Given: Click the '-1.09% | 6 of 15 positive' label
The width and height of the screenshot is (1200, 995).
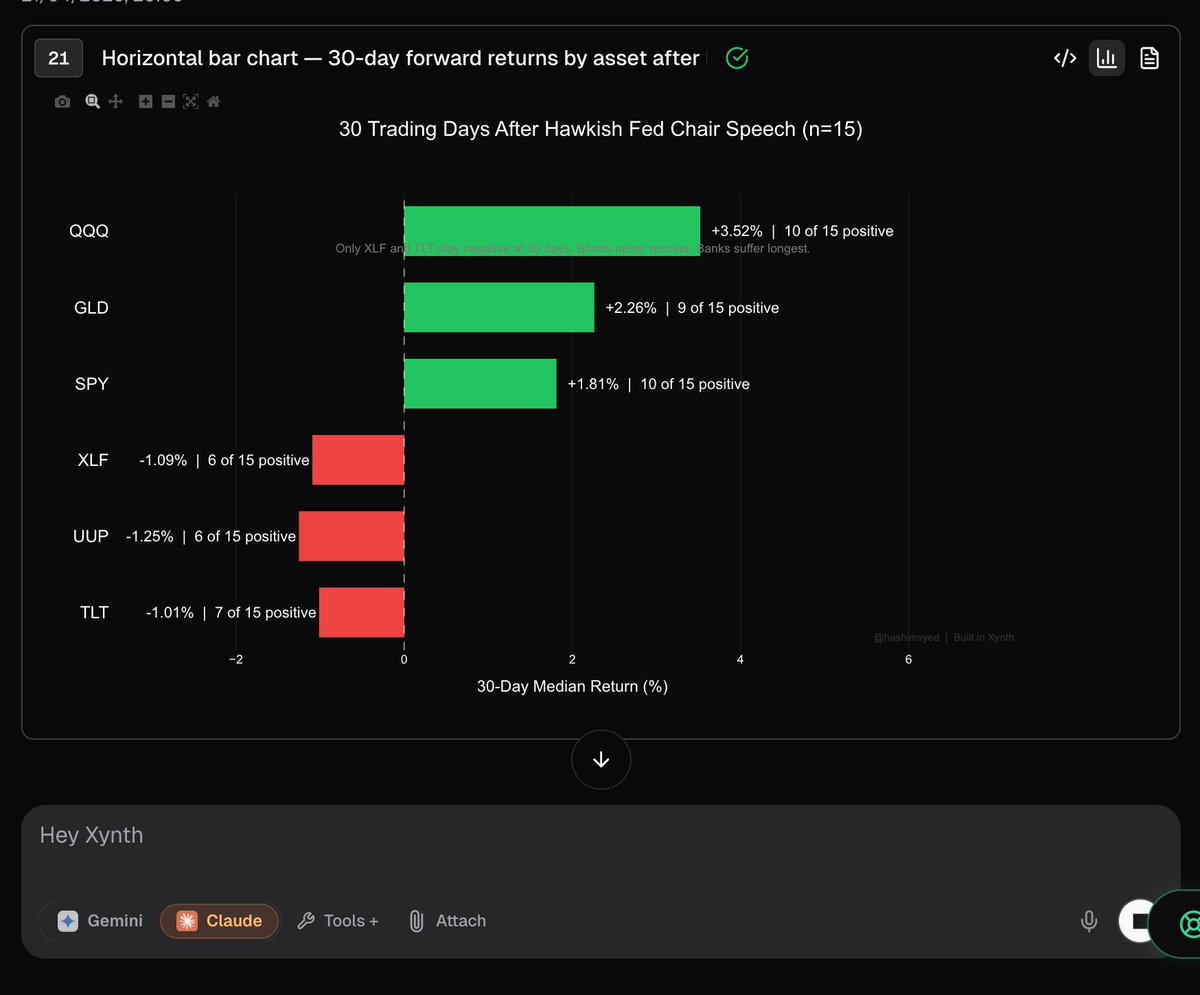Looking at the screenshot, I should [x=224, y=461].
